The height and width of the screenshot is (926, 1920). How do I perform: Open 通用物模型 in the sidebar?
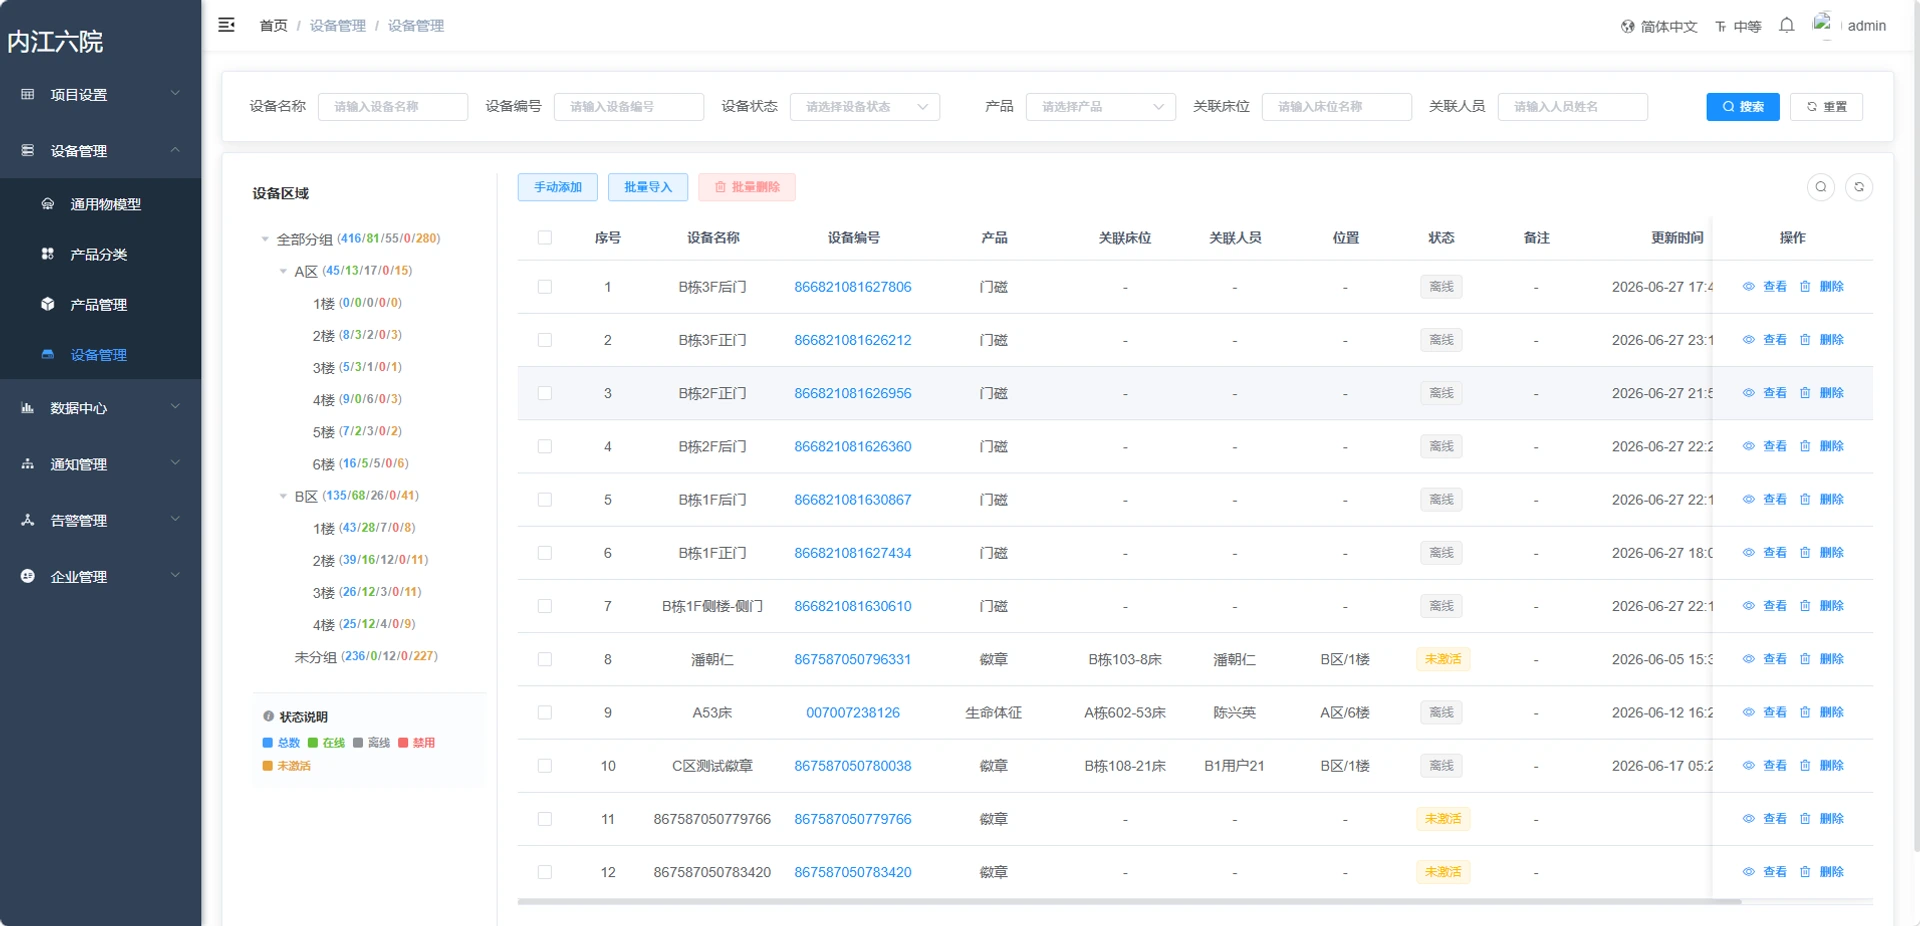tap(100, 204)
